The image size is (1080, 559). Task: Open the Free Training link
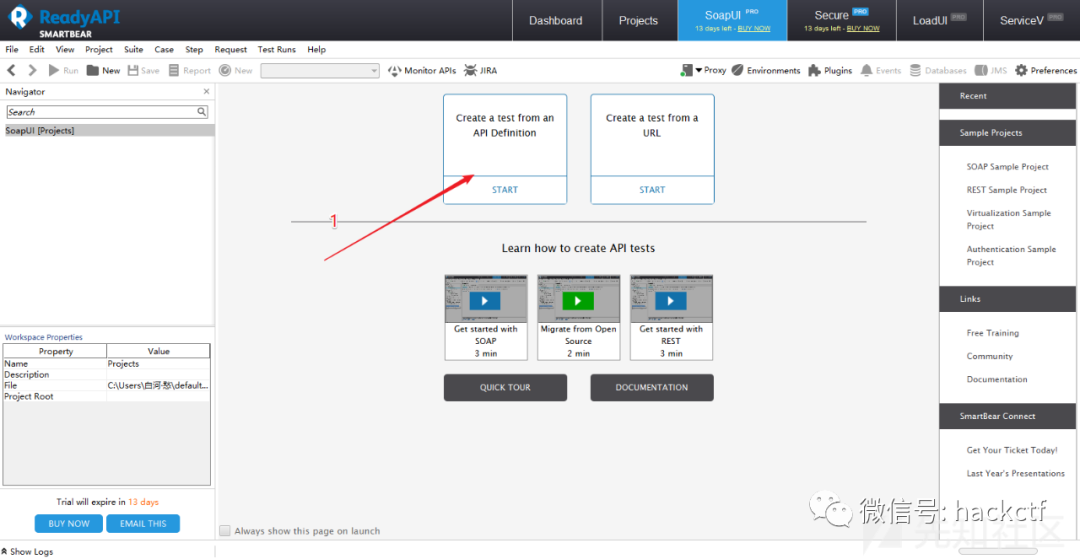[993, 333]
